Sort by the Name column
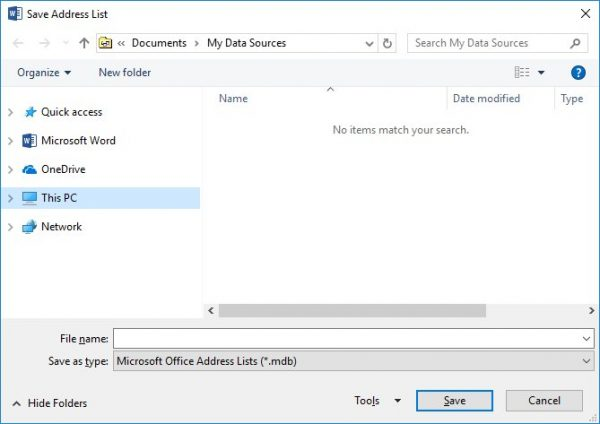This screenshot has height=424, width=600. tap(233, 98)
